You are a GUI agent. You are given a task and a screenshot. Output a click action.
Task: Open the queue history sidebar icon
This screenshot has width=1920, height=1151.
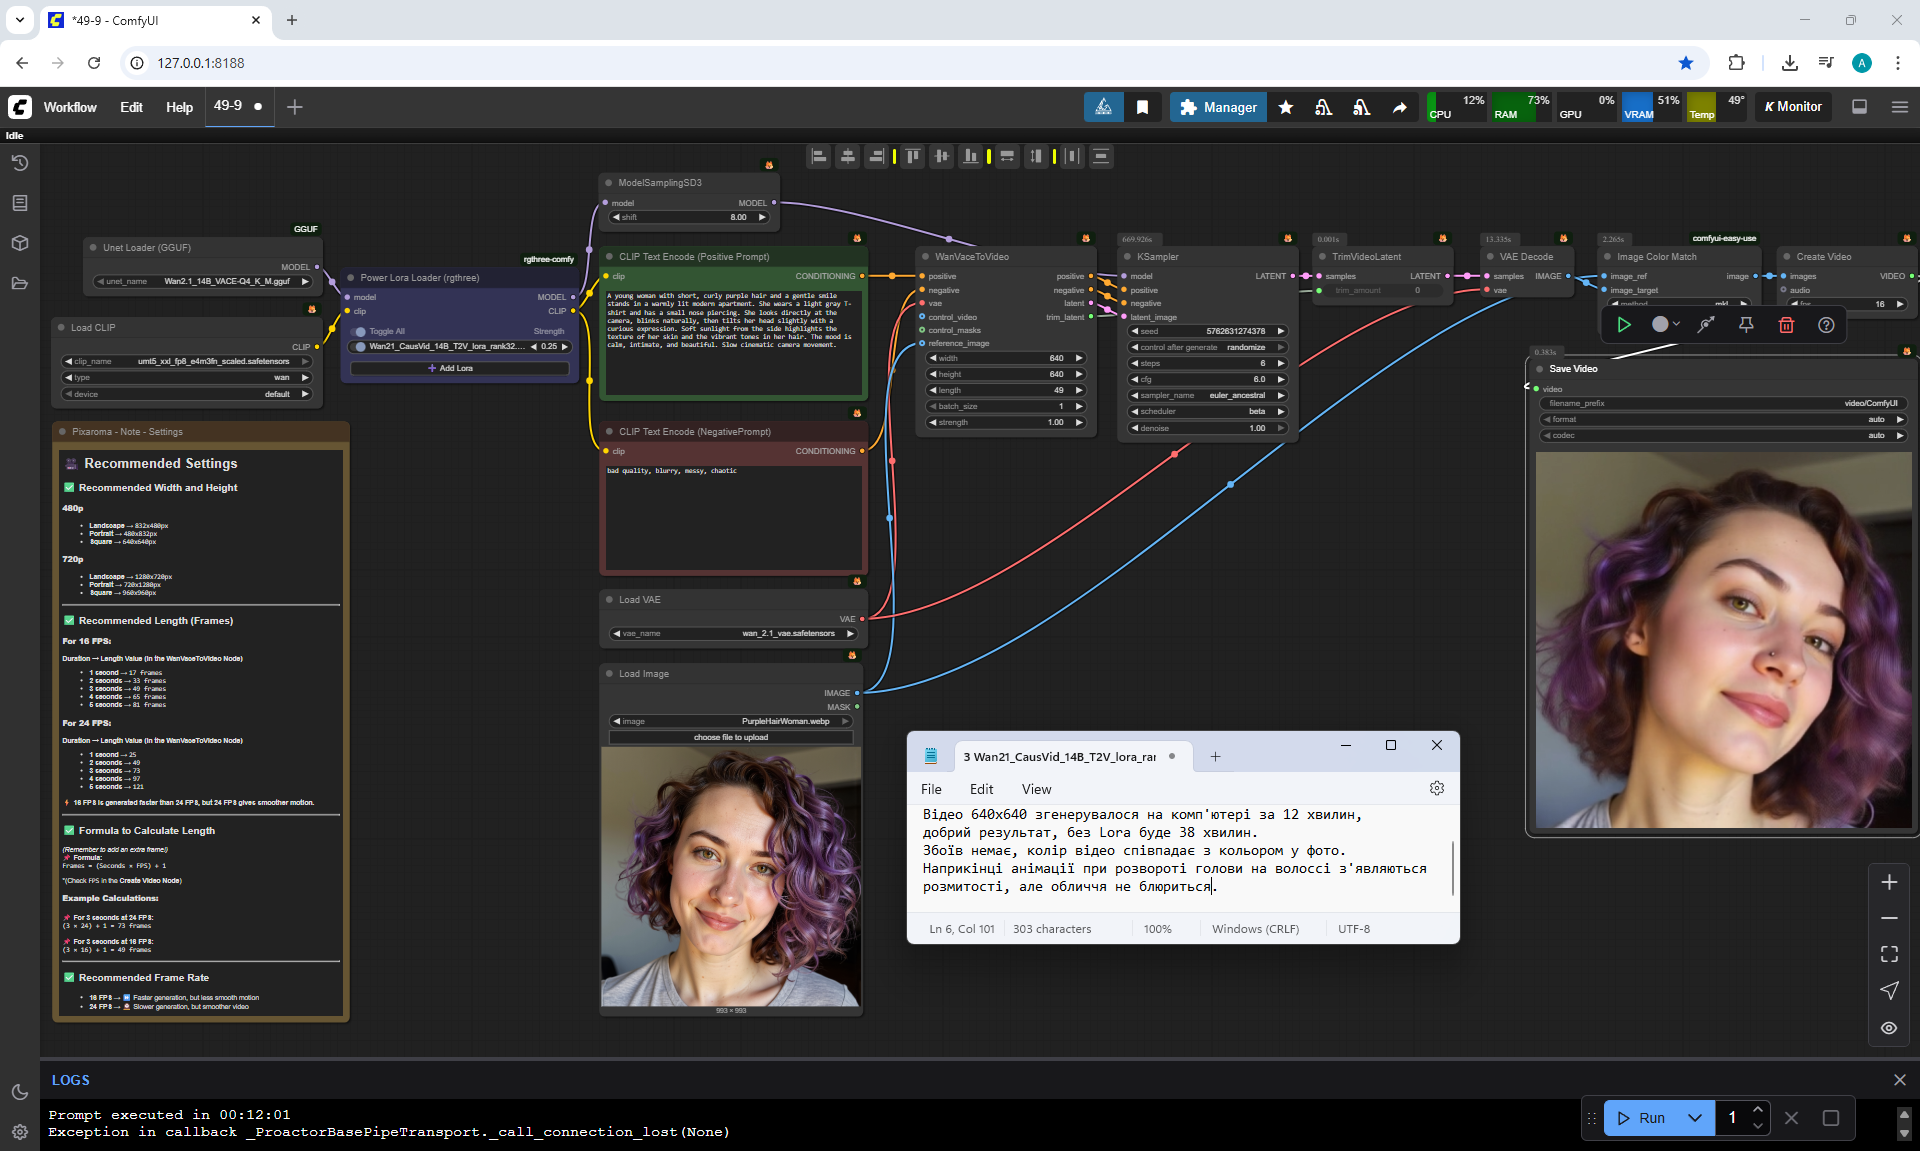coord(20,163)
